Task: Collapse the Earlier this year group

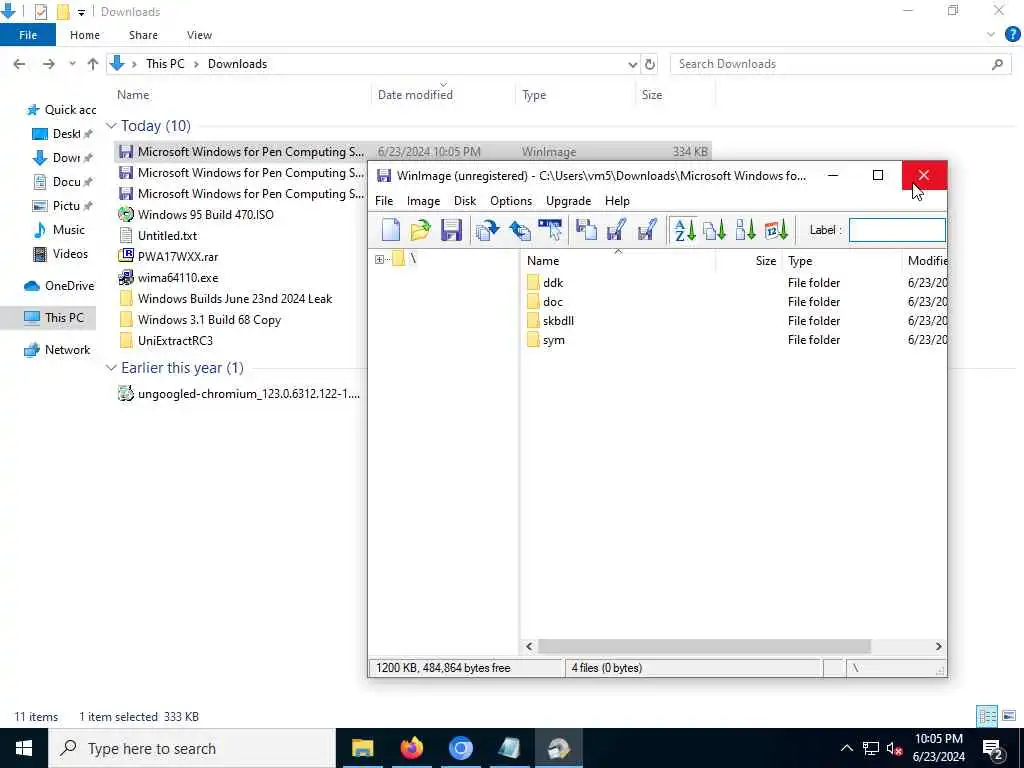Action: click(111, 368)
